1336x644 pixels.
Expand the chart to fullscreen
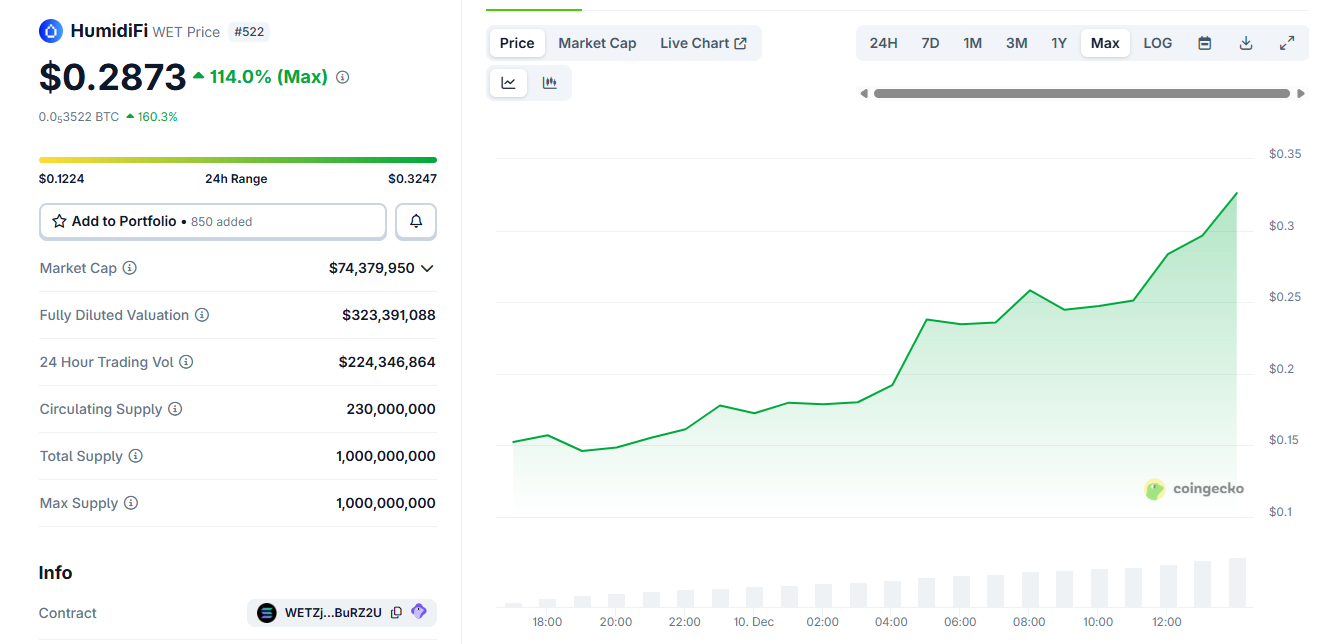point(1287,43)
